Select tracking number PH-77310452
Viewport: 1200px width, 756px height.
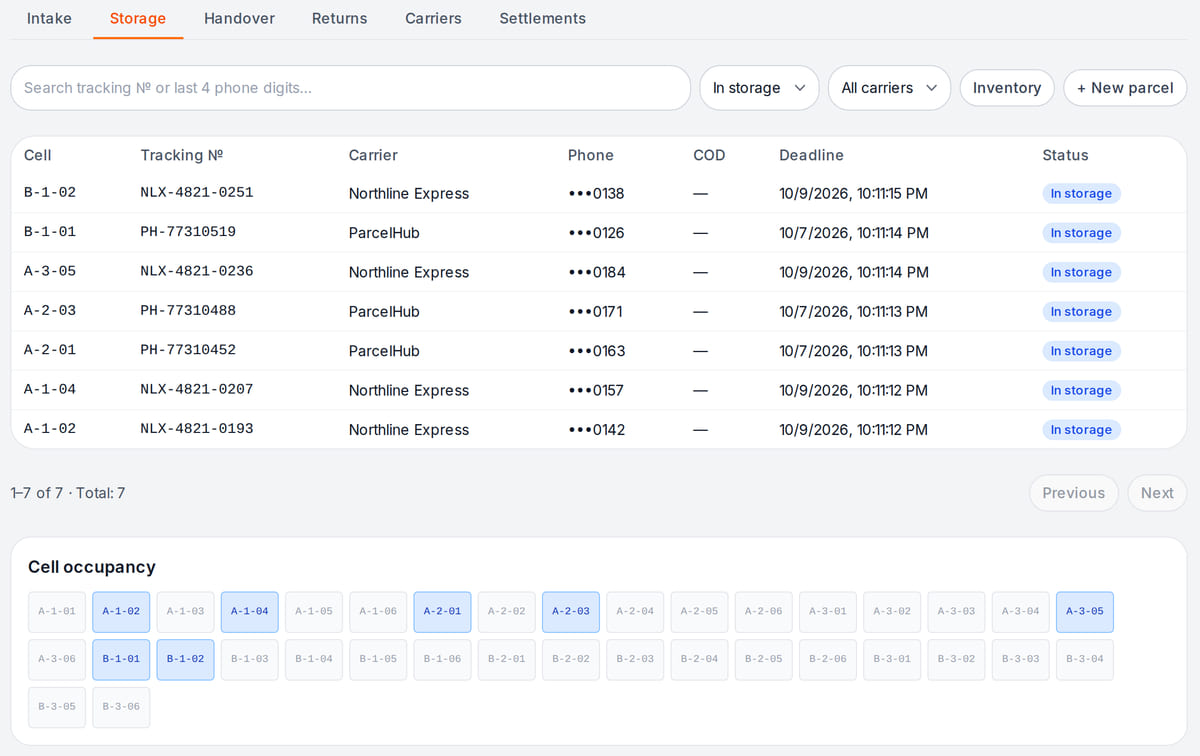188,351
